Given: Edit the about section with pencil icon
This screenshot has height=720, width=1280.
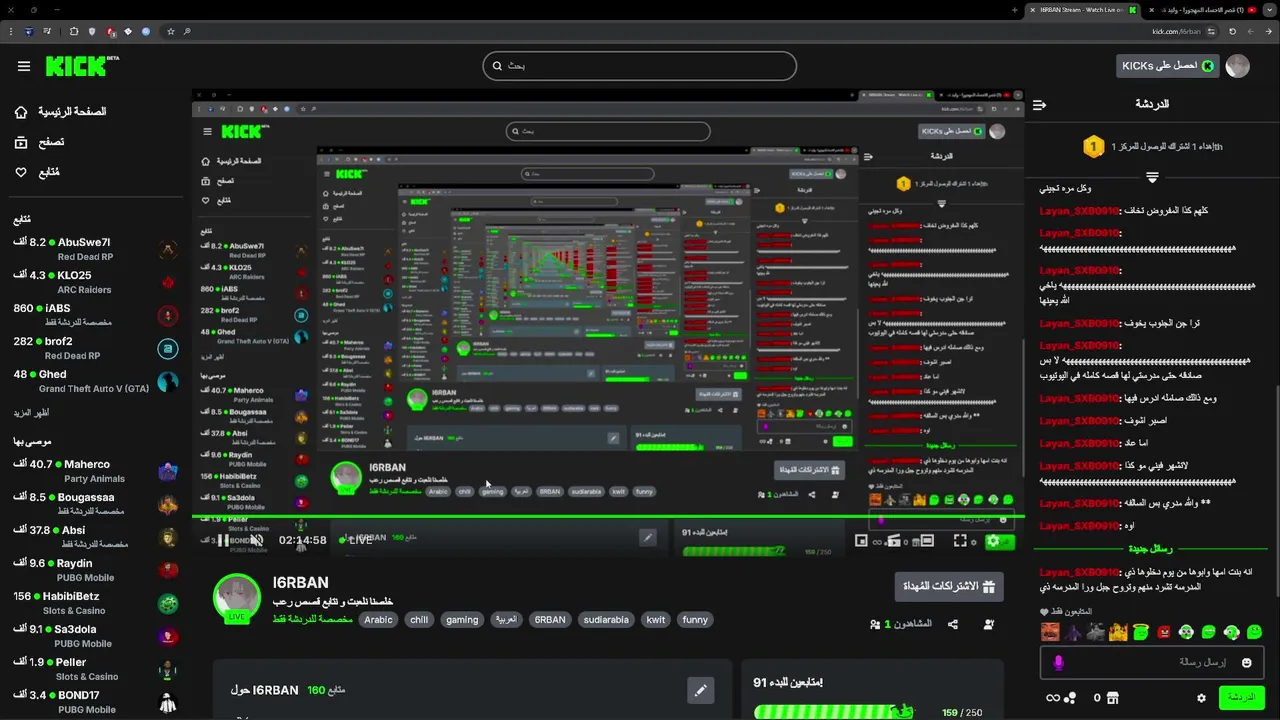Looking at the screenshot, I should [701, 690].
